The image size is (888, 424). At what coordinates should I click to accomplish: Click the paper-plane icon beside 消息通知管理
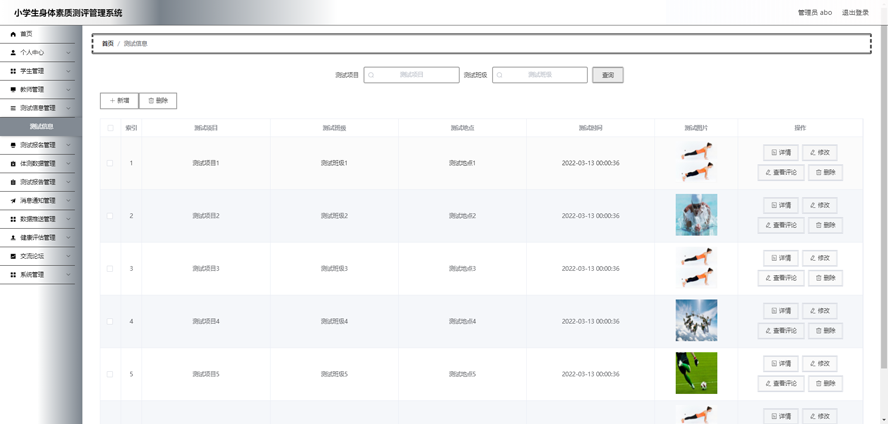coord(13,200)
